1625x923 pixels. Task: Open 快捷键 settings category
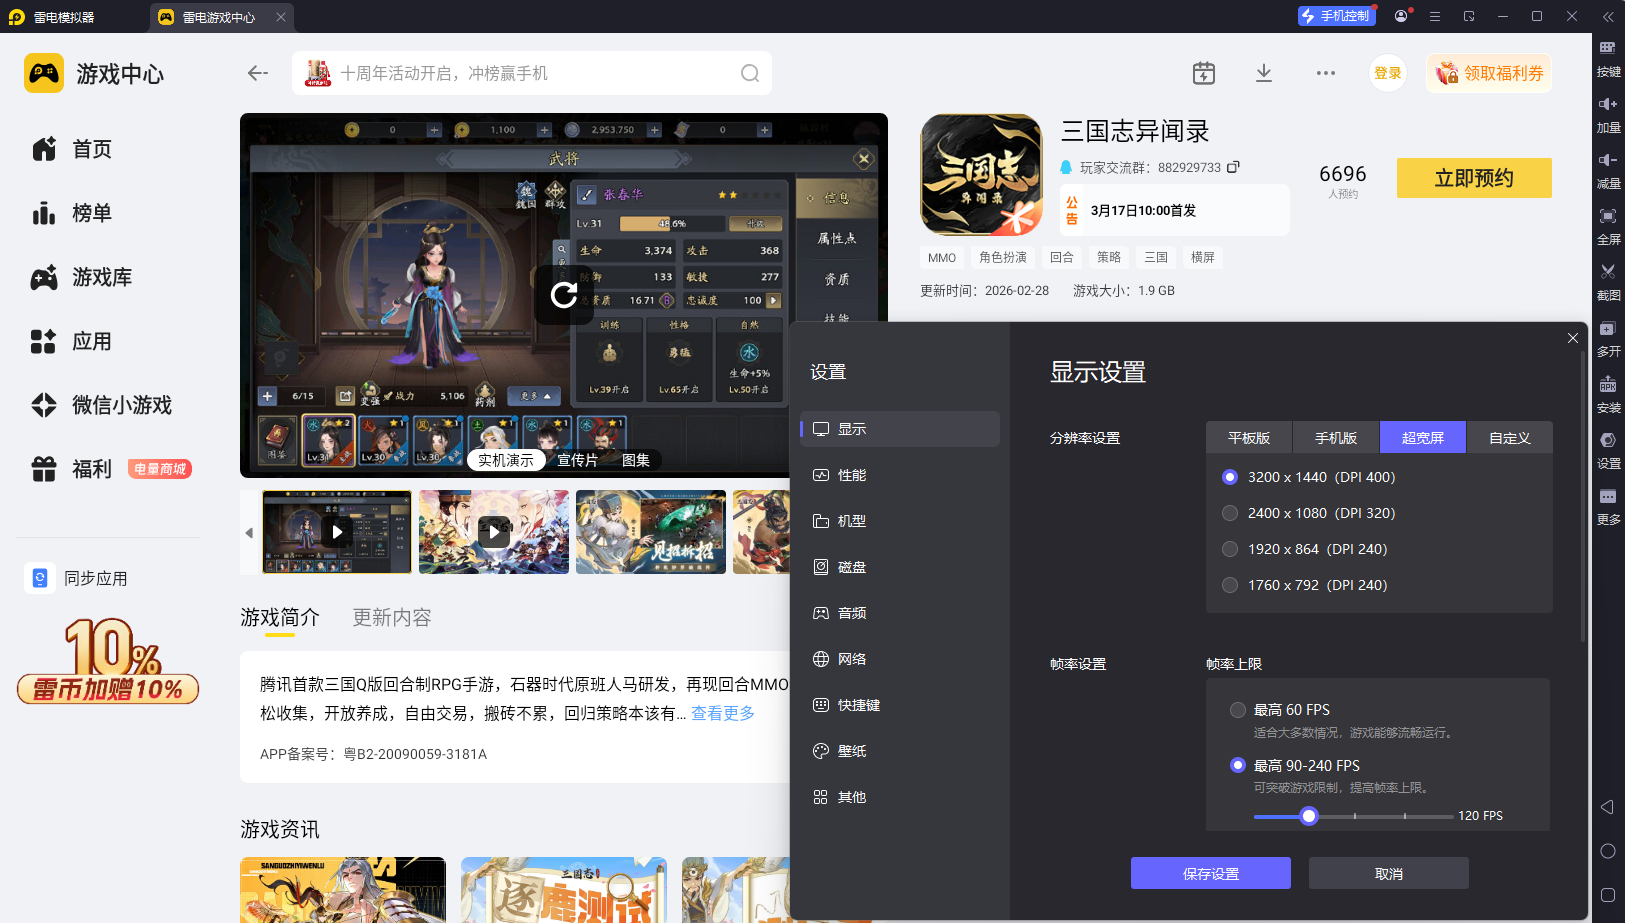900,705
